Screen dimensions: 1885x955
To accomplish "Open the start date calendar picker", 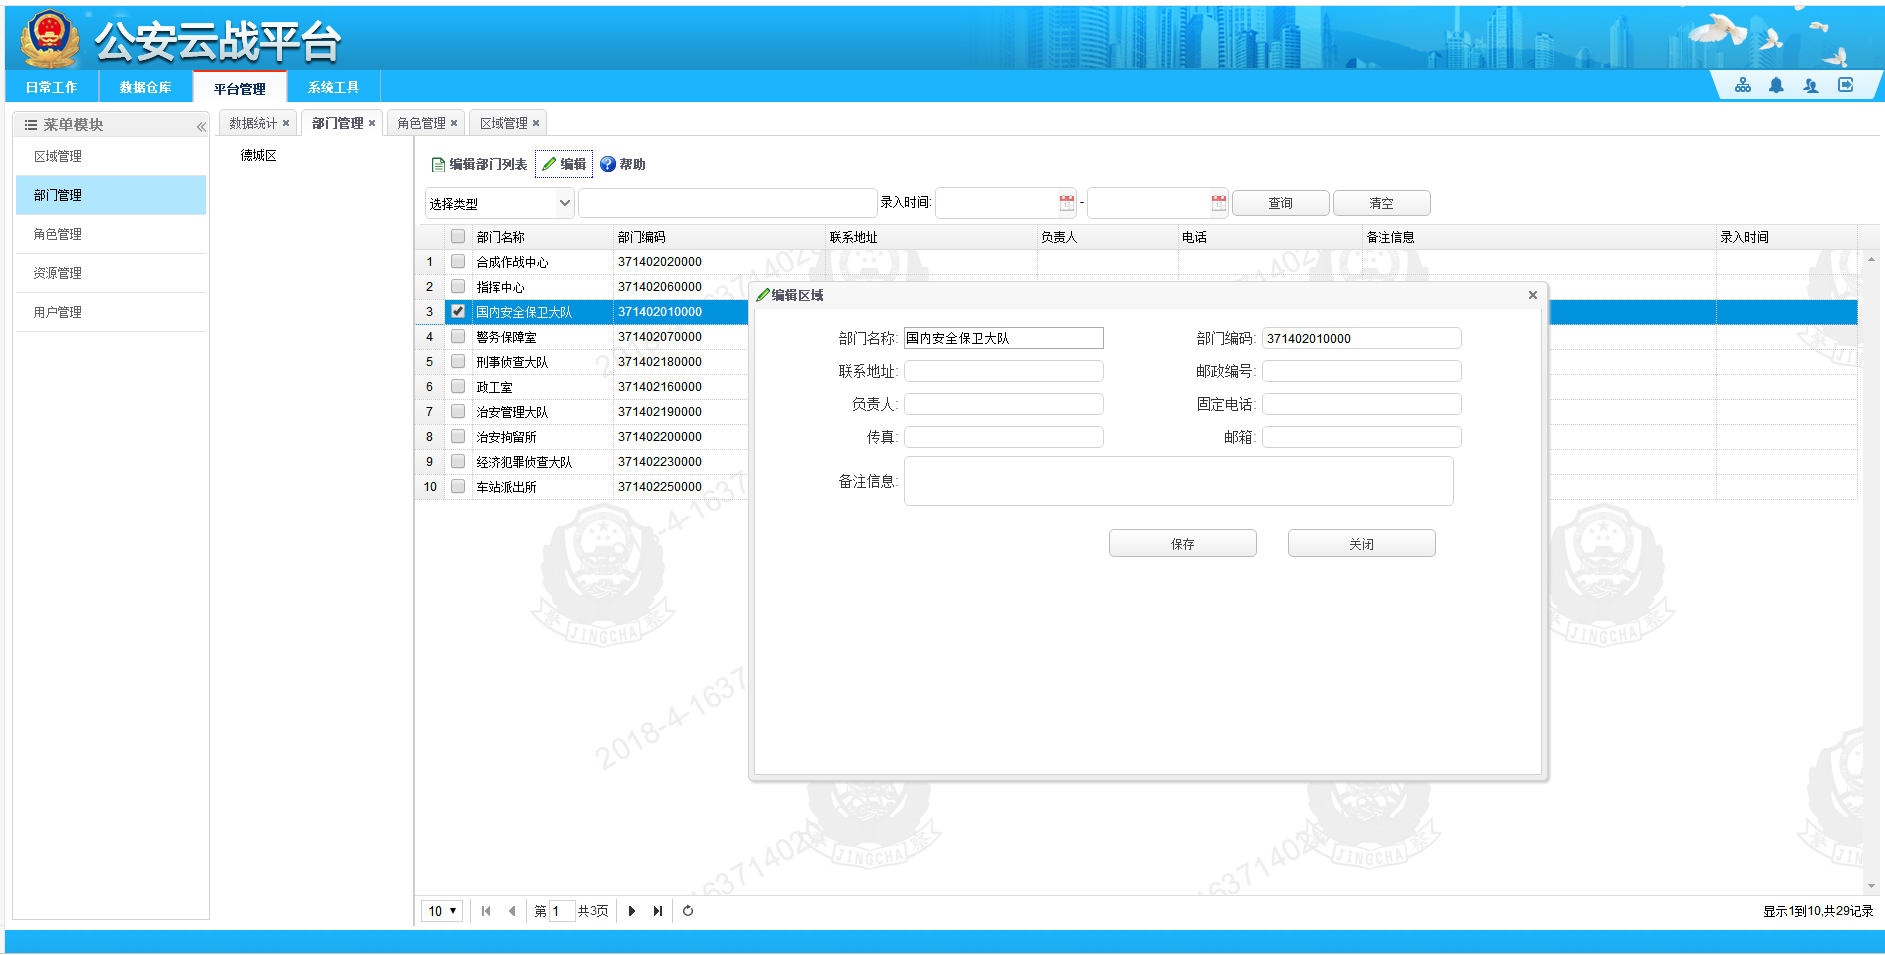I will click(x=1067, y=203).
